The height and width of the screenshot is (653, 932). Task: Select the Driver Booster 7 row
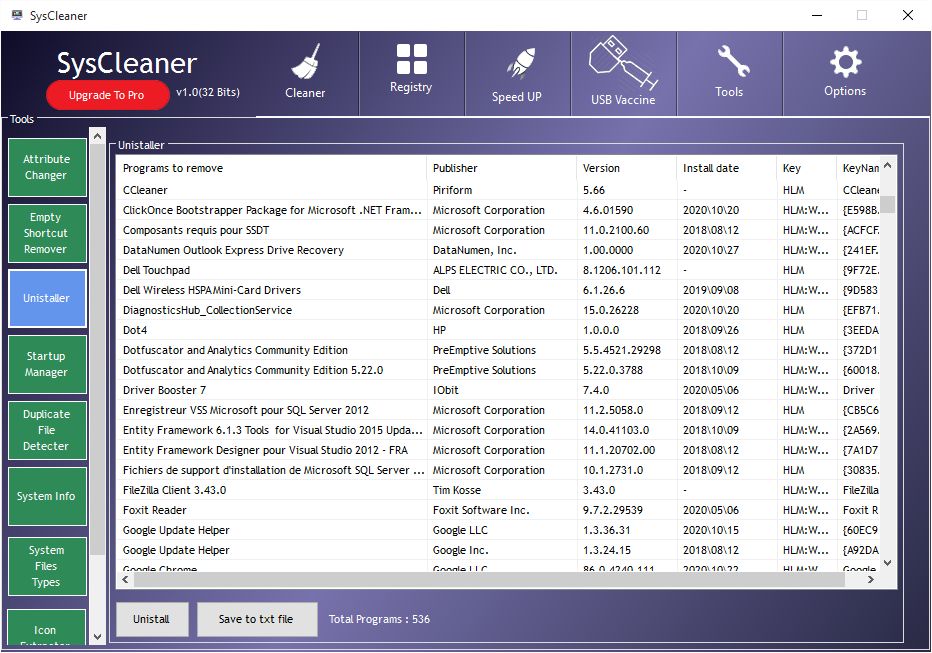(x=498, y=390)
